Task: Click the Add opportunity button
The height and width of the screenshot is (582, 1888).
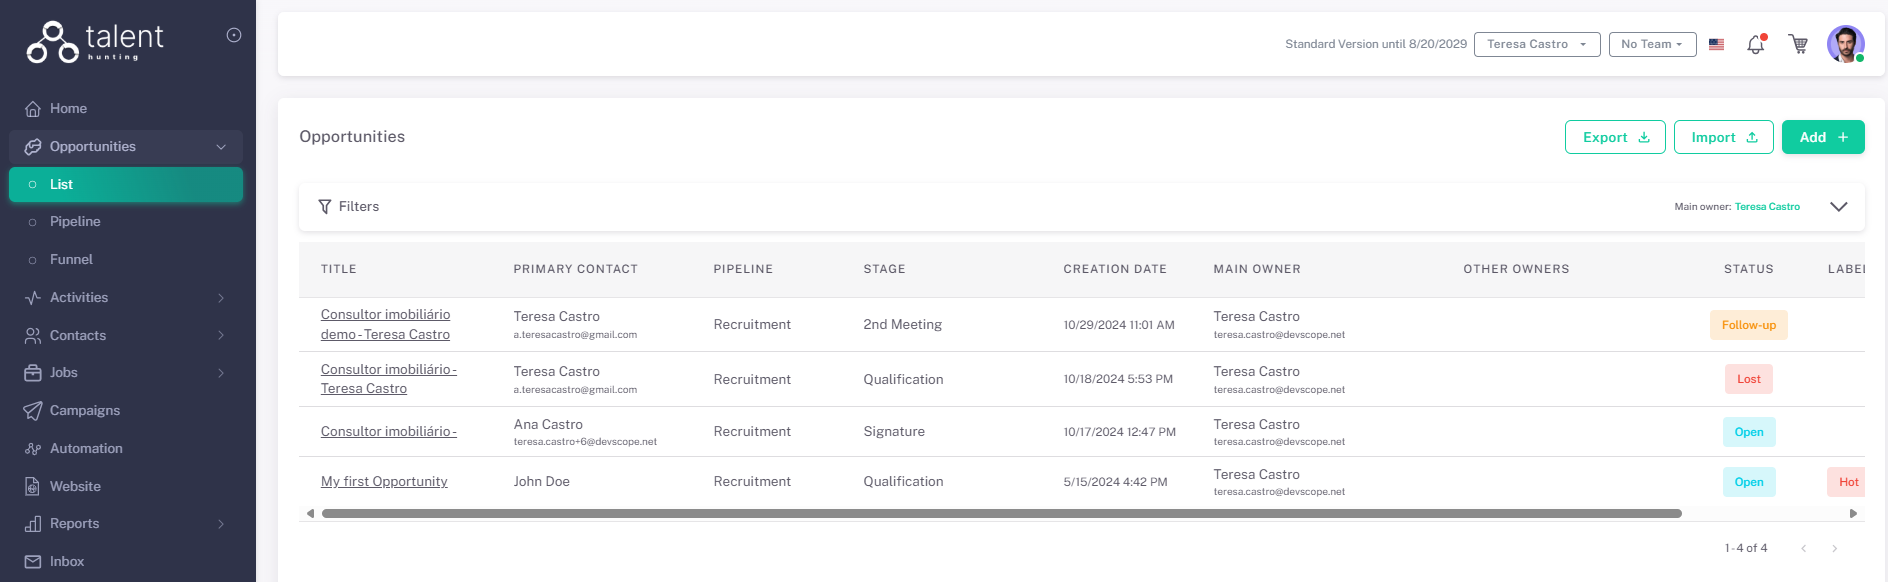Action: point(1822,137)
